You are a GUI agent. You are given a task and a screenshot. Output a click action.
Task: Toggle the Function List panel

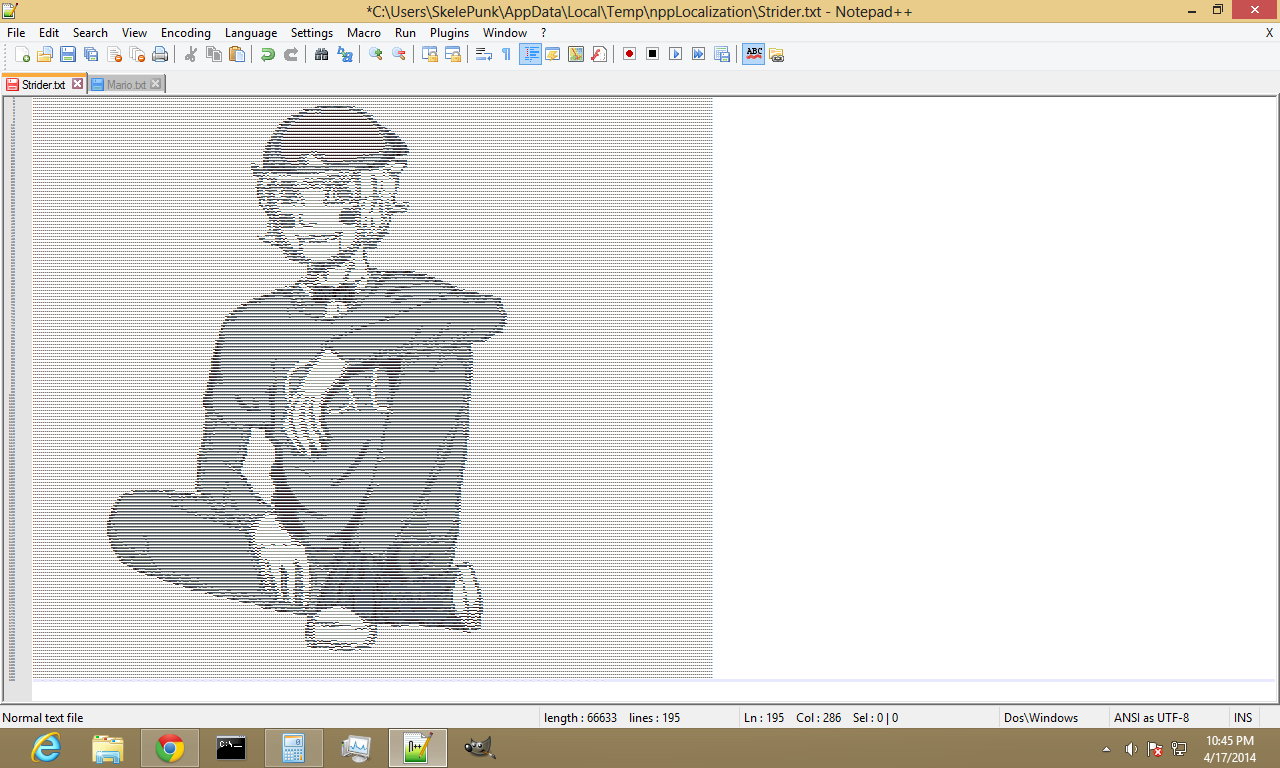(x=599, y=54)
